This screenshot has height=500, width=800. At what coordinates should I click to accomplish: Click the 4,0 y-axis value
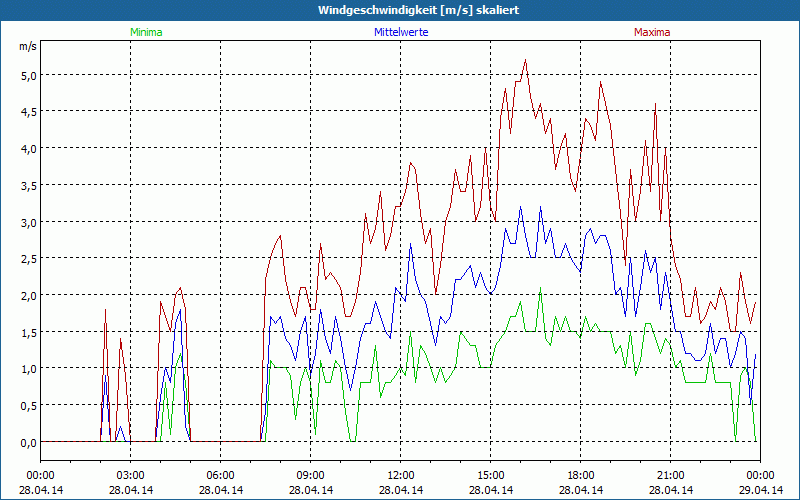coord(29,149)
